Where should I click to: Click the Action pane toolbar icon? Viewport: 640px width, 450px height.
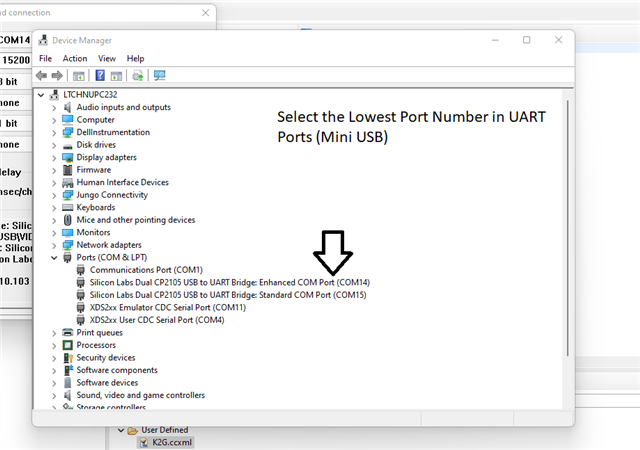tap(116, 76)
